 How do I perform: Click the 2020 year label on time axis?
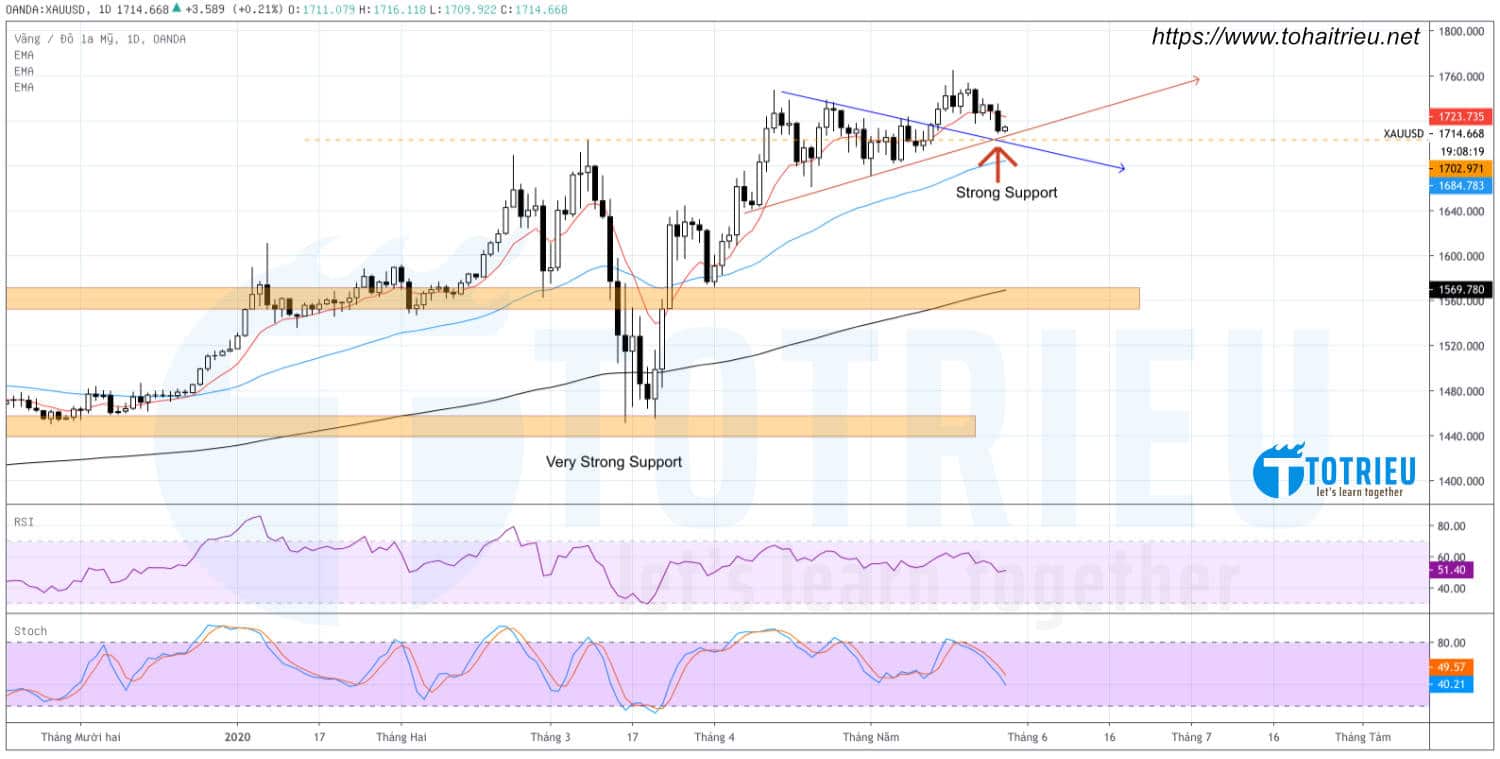[237, 737]
